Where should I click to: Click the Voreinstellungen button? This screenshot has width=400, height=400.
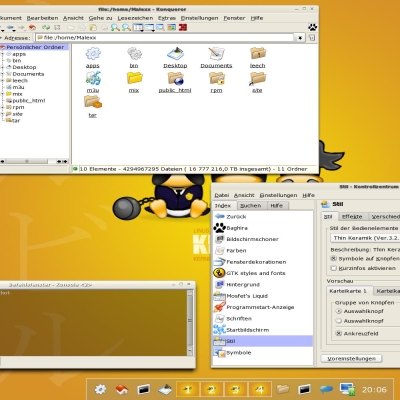[351, 359]
